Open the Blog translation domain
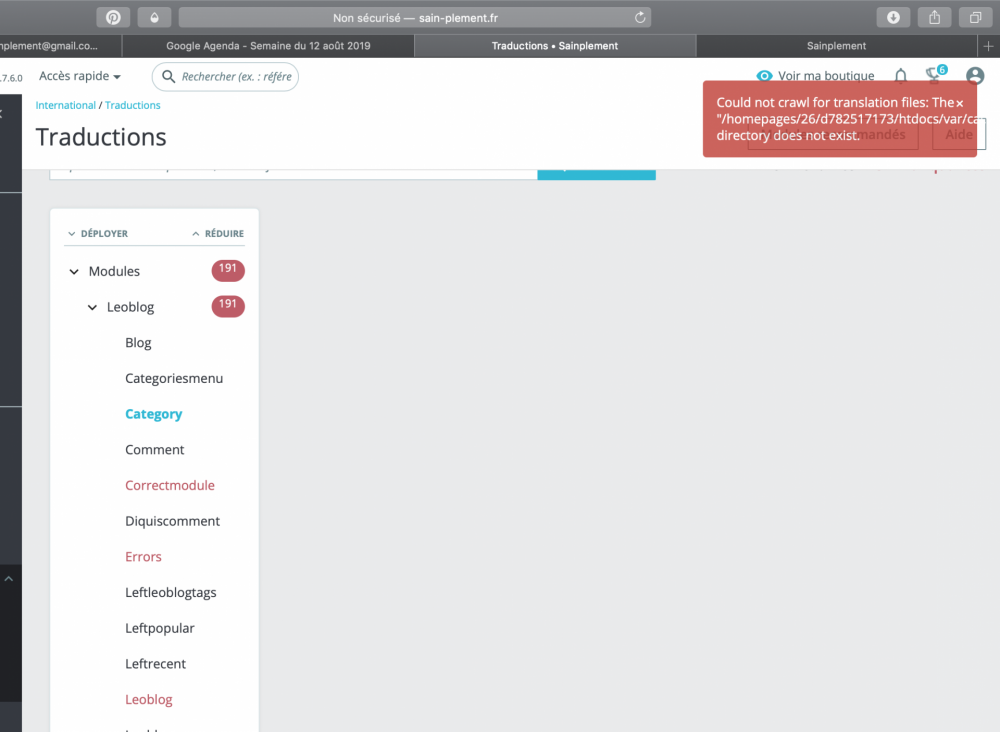 pyautogui.click(x=138, y=343)
